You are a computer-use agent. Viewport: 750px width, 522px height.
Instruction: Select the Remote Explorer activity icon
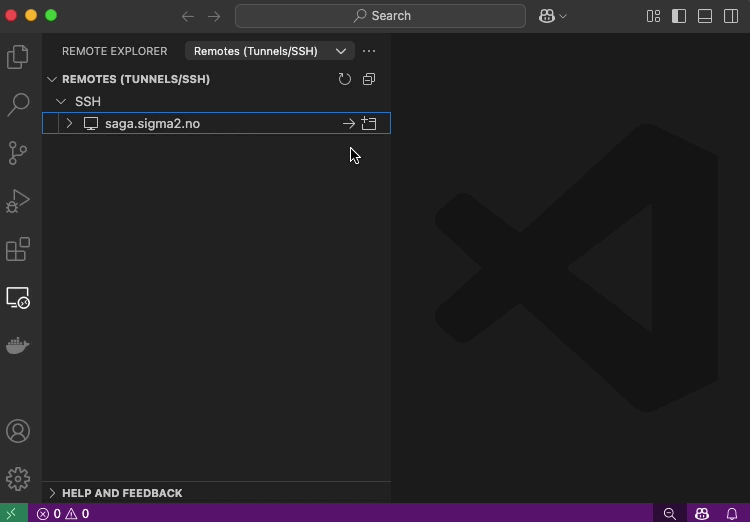point(18,298)
